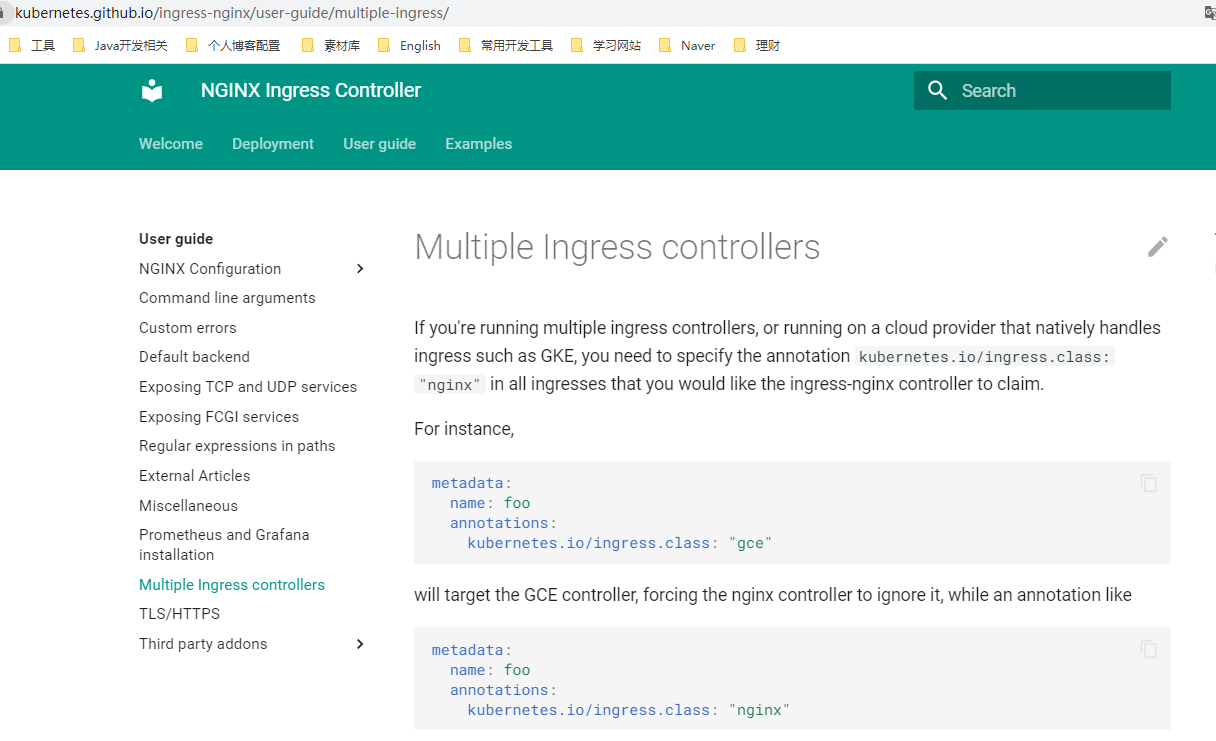Click the search magnifier icon
This screenshot has height=741, width=1216.
click(937, 90)
